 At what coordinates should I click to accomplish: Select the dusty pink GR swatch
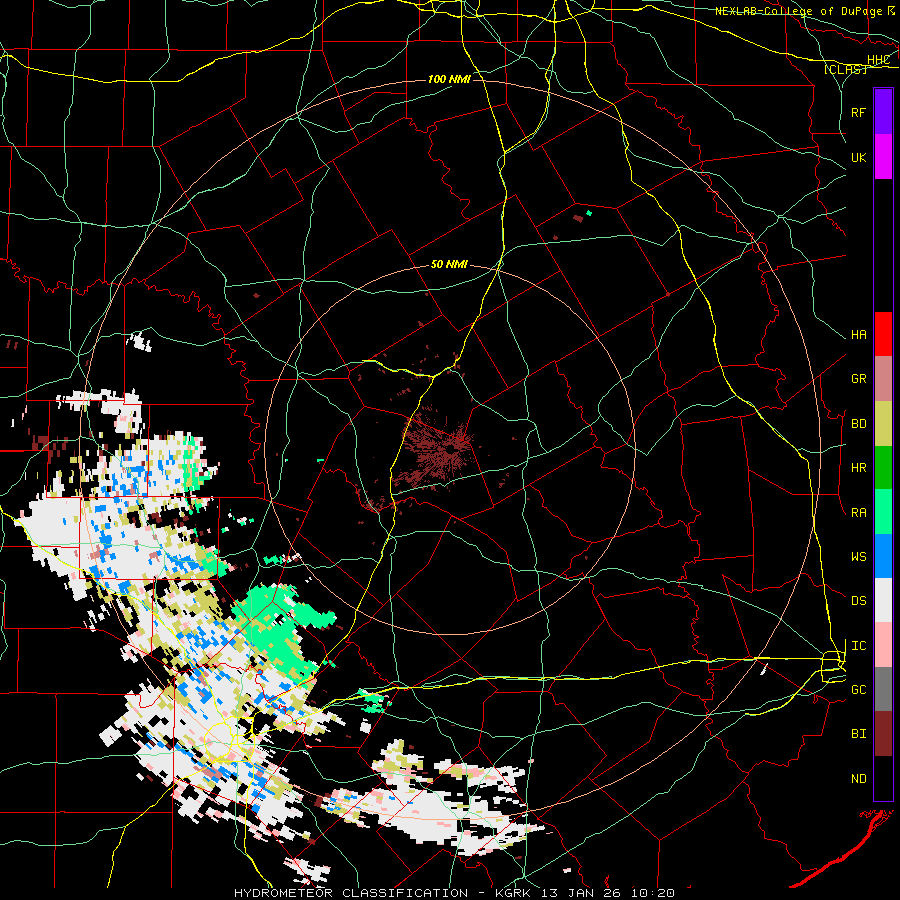pyautogui.click(x=883, y=379)
